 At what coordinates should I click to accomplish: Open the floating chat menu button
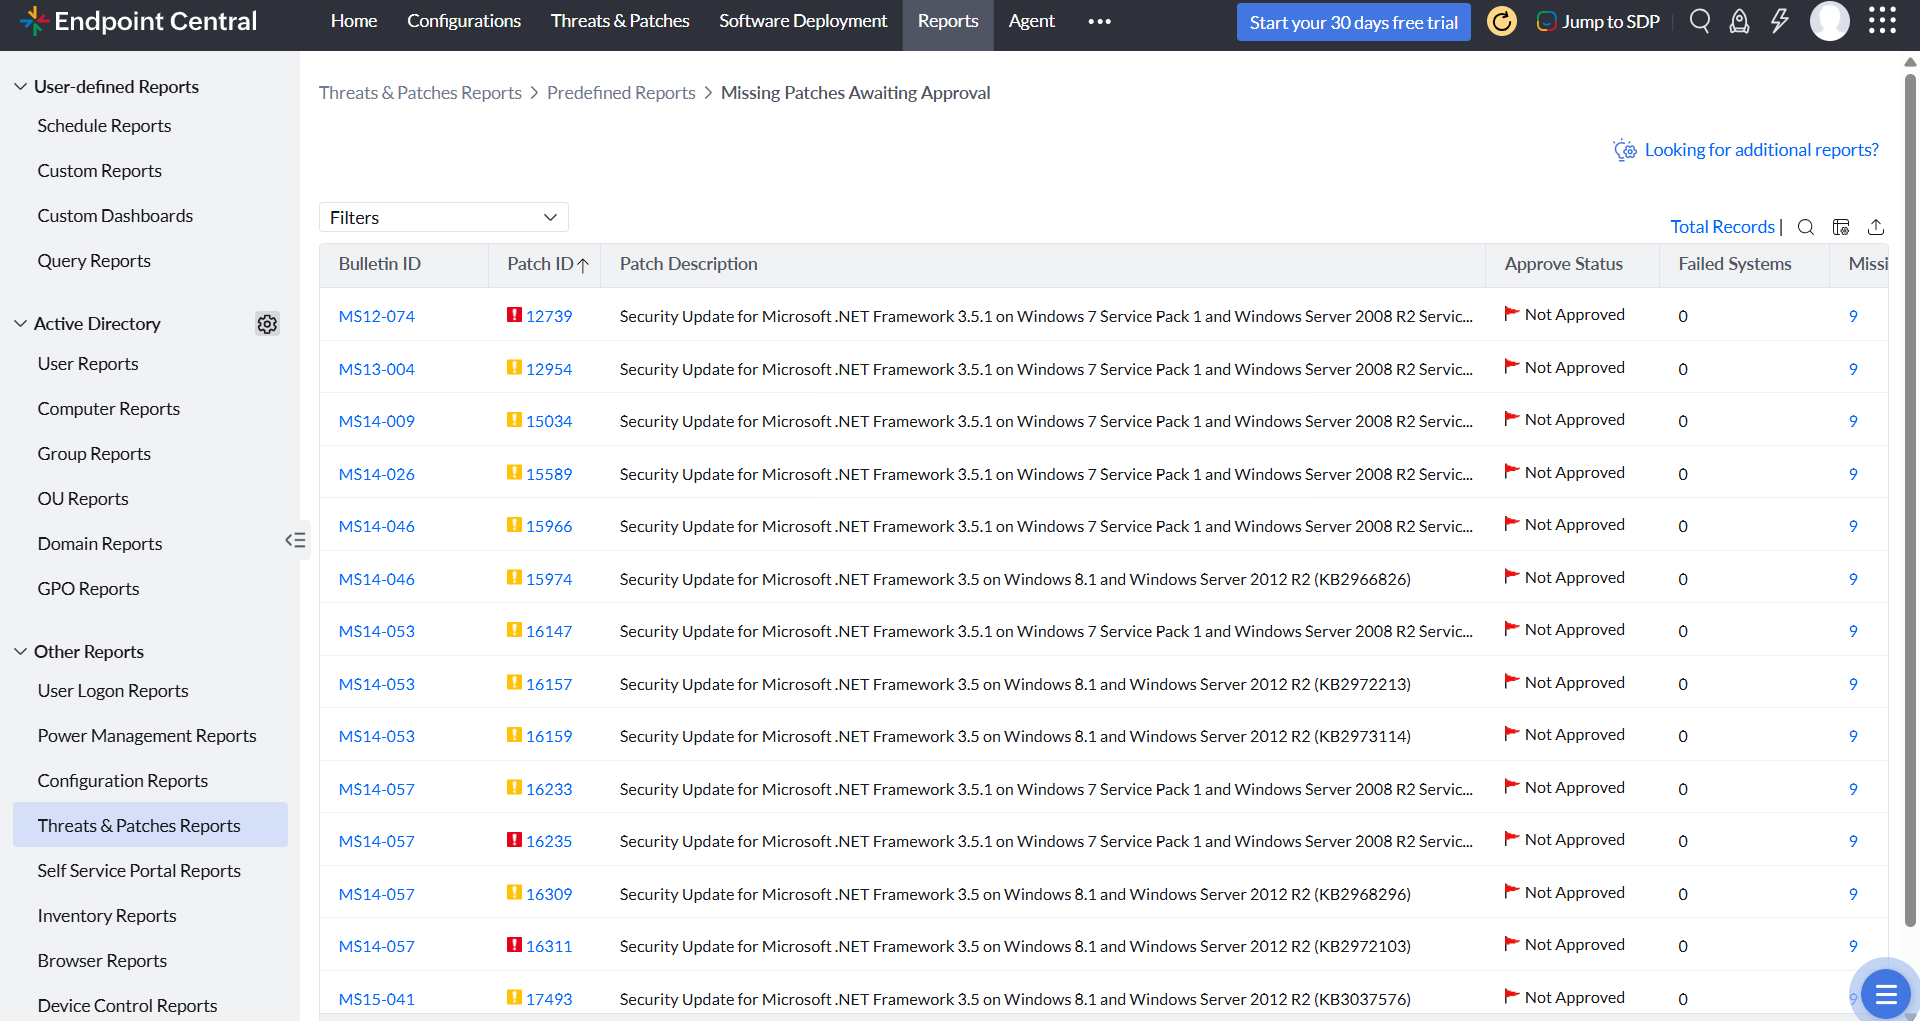1886,993
